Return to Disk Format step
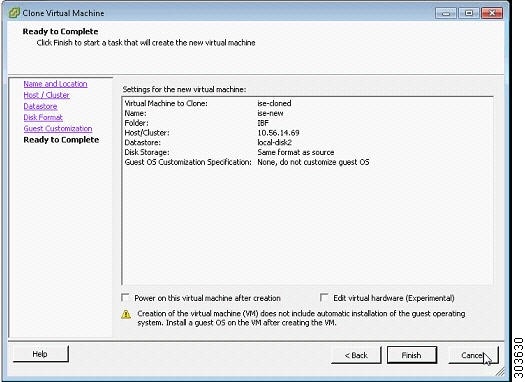This screenshot has width=525, height=382. pyautogui.click(x=43, y=117)
